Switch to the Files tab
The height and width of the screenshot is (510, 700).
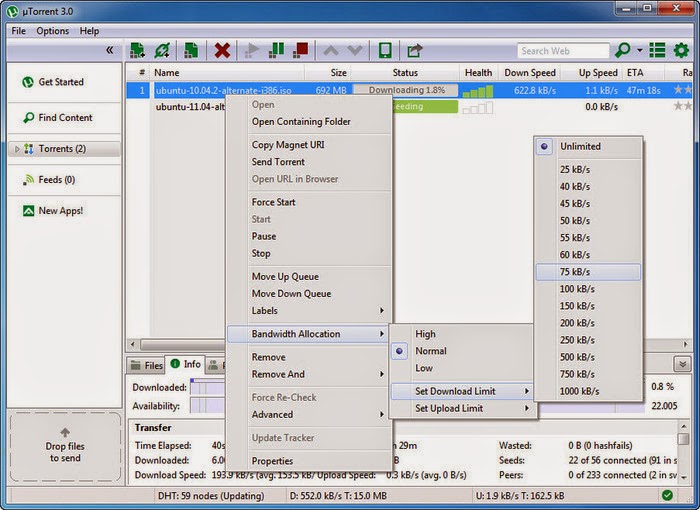pyautogui.click(x=146, y=365)
